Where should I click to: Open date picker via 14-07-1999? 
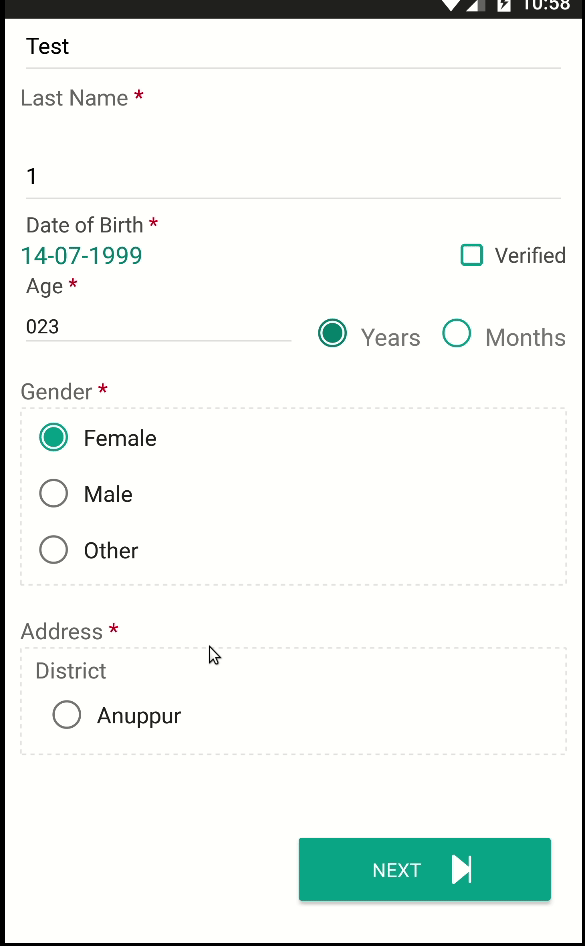click(x=81, y=256)
